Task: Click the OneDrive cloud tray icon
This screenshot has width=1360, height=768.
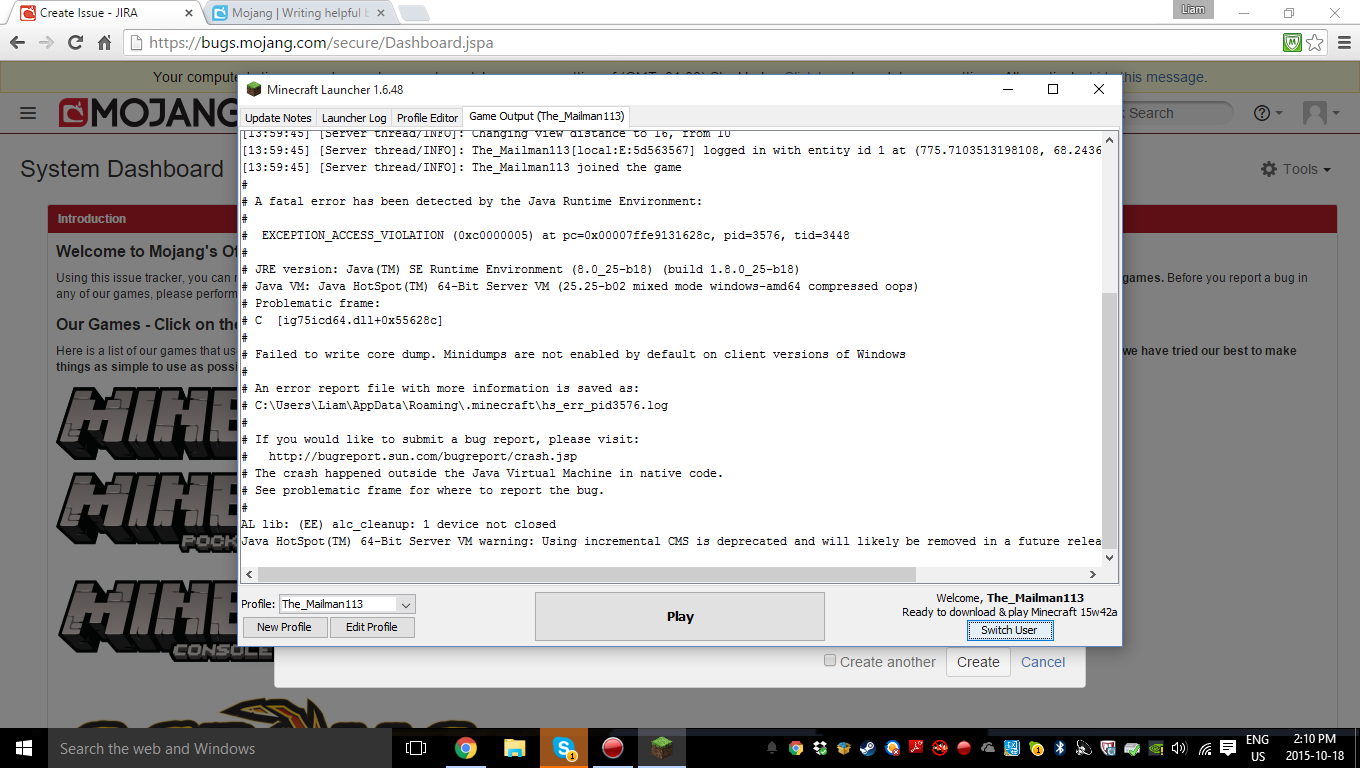Action: [x=988, y=748]
